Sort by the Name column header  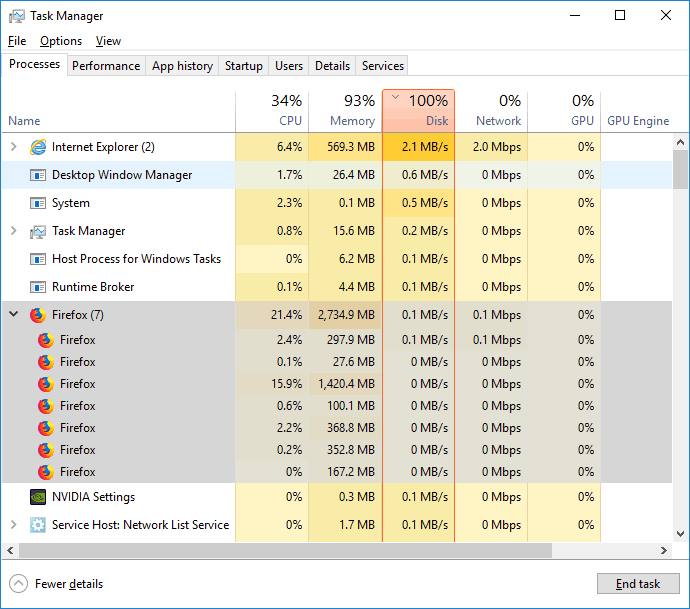pos(118,111)
